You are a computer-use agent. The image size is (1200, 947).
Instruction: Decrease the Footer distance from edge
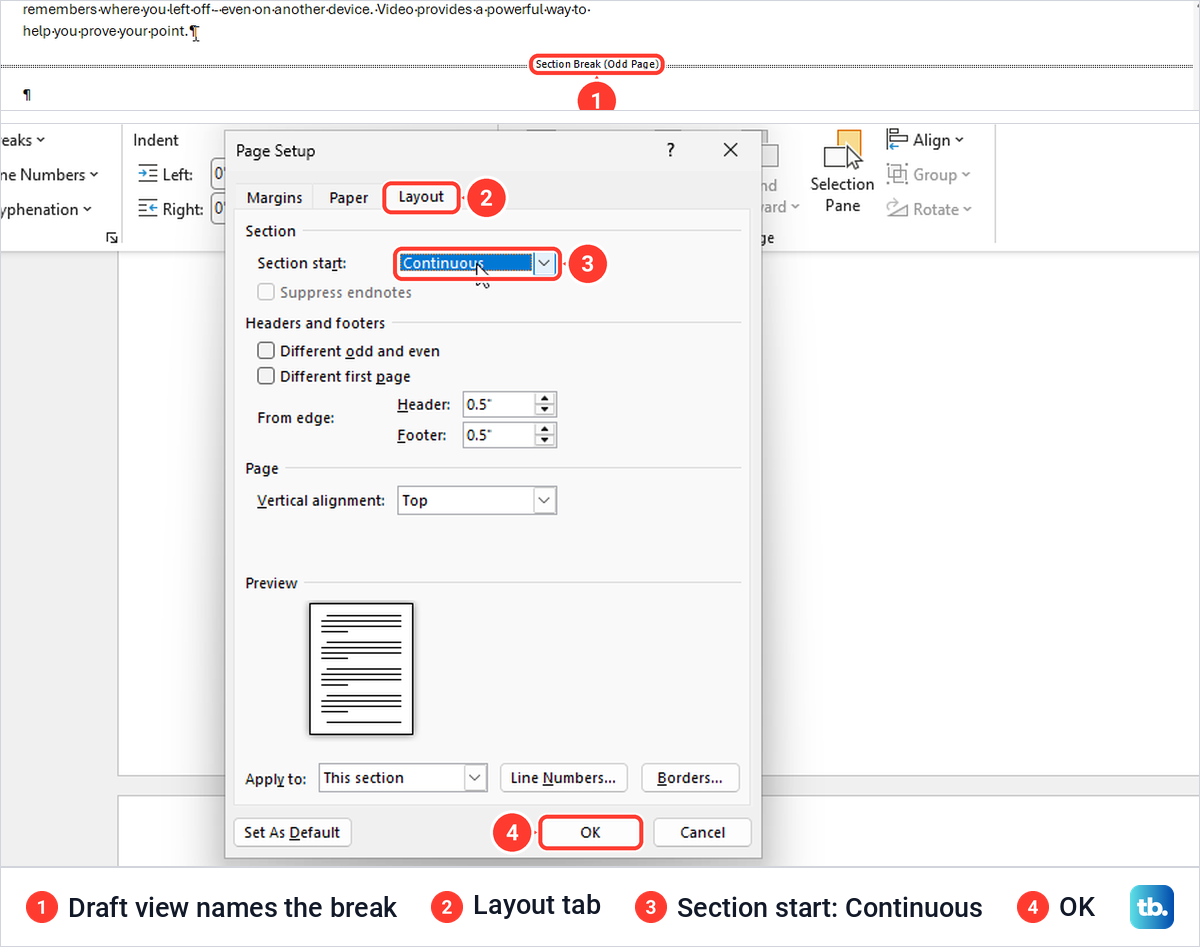click(545, 440)
